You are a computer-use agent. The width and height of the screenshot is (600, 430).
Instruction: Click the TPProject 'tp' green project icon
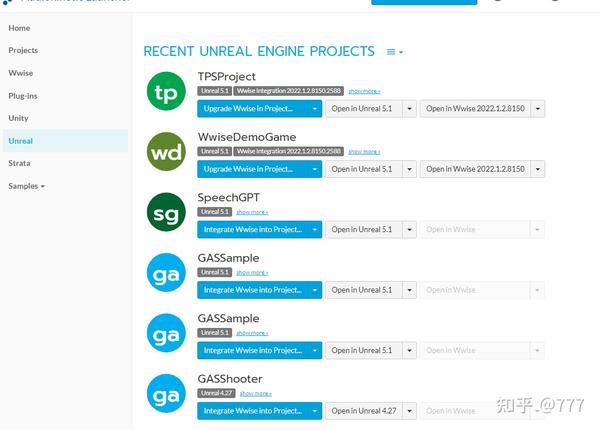pyautogui.click(x=166, y=91)
